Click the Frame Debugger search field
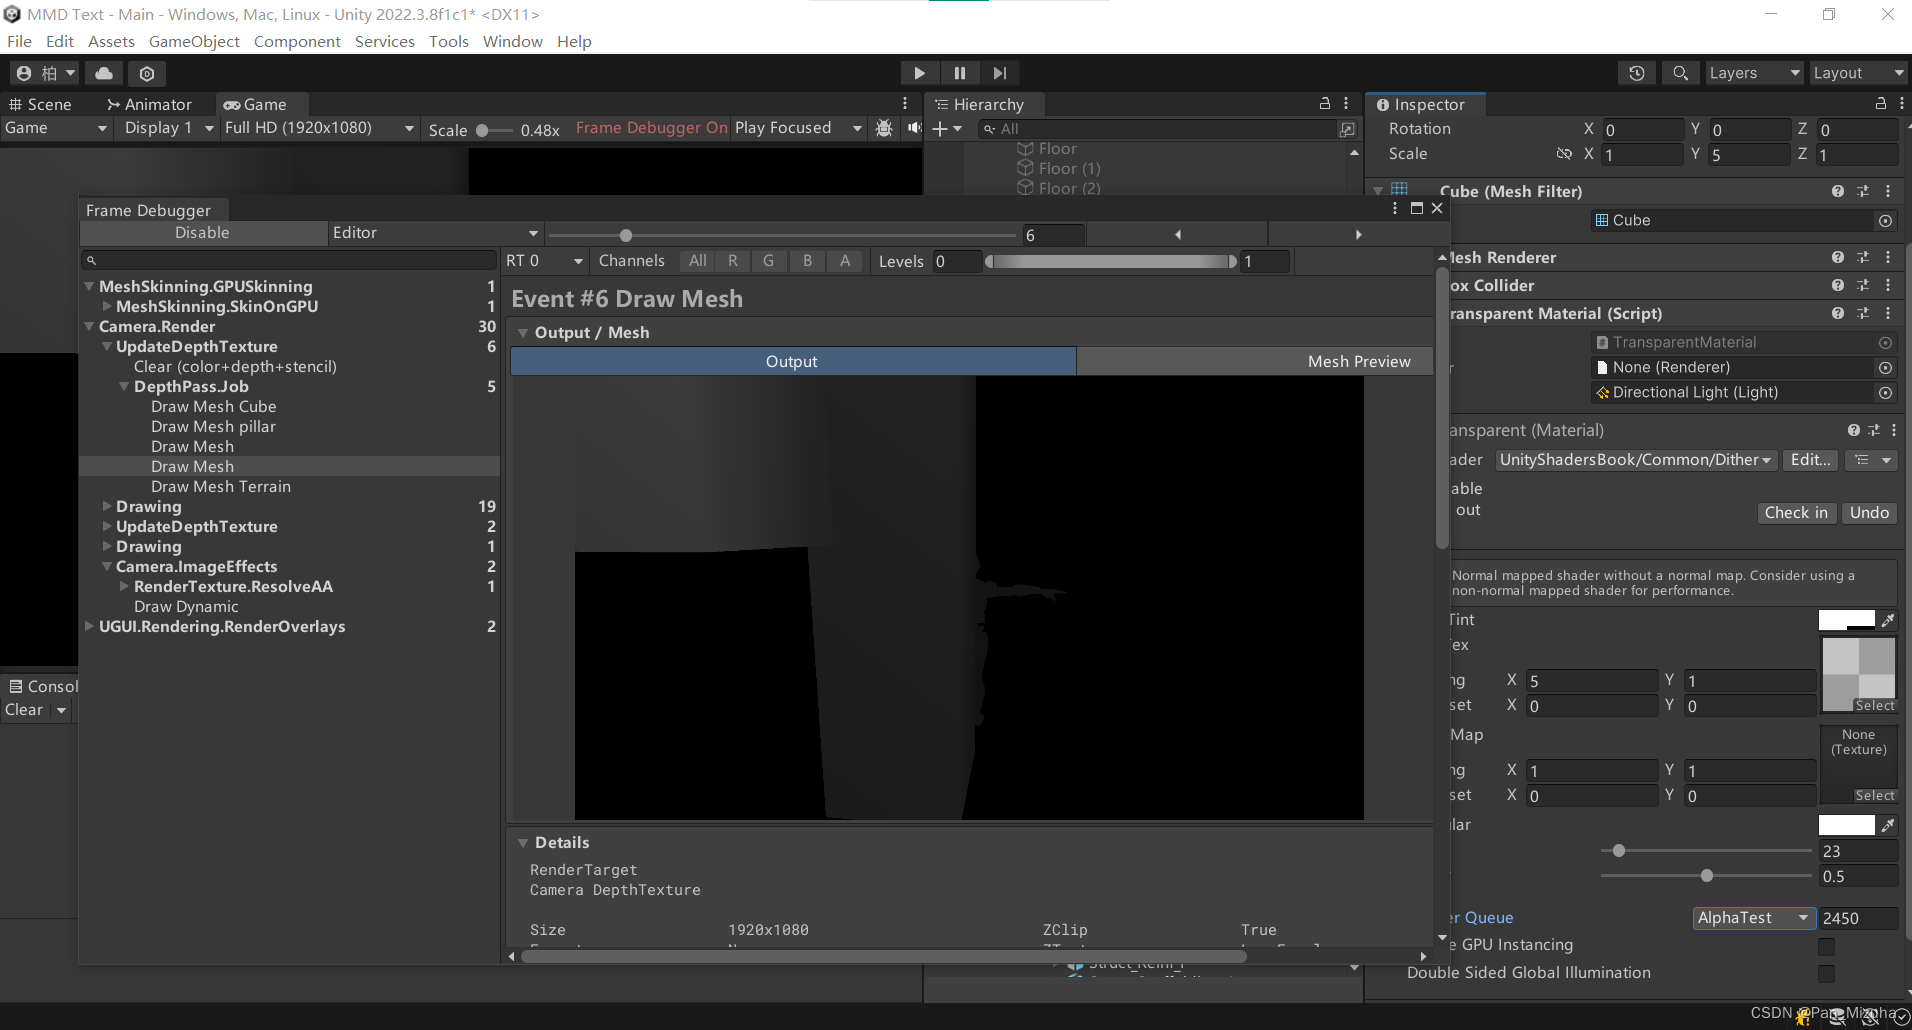The width and height of the screenshot is (1912, 1030). coord(288,260)
